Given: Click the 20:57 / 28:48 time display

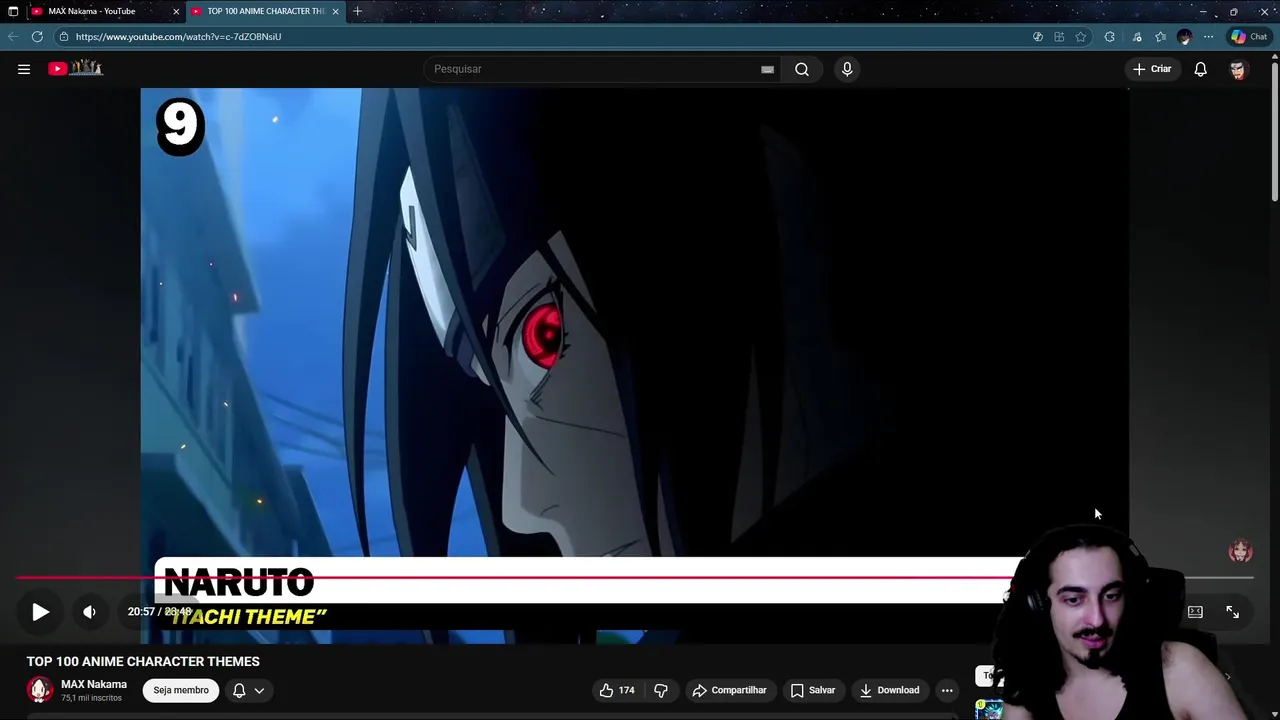Looking at the screenshot, I should tap(159, 612).
